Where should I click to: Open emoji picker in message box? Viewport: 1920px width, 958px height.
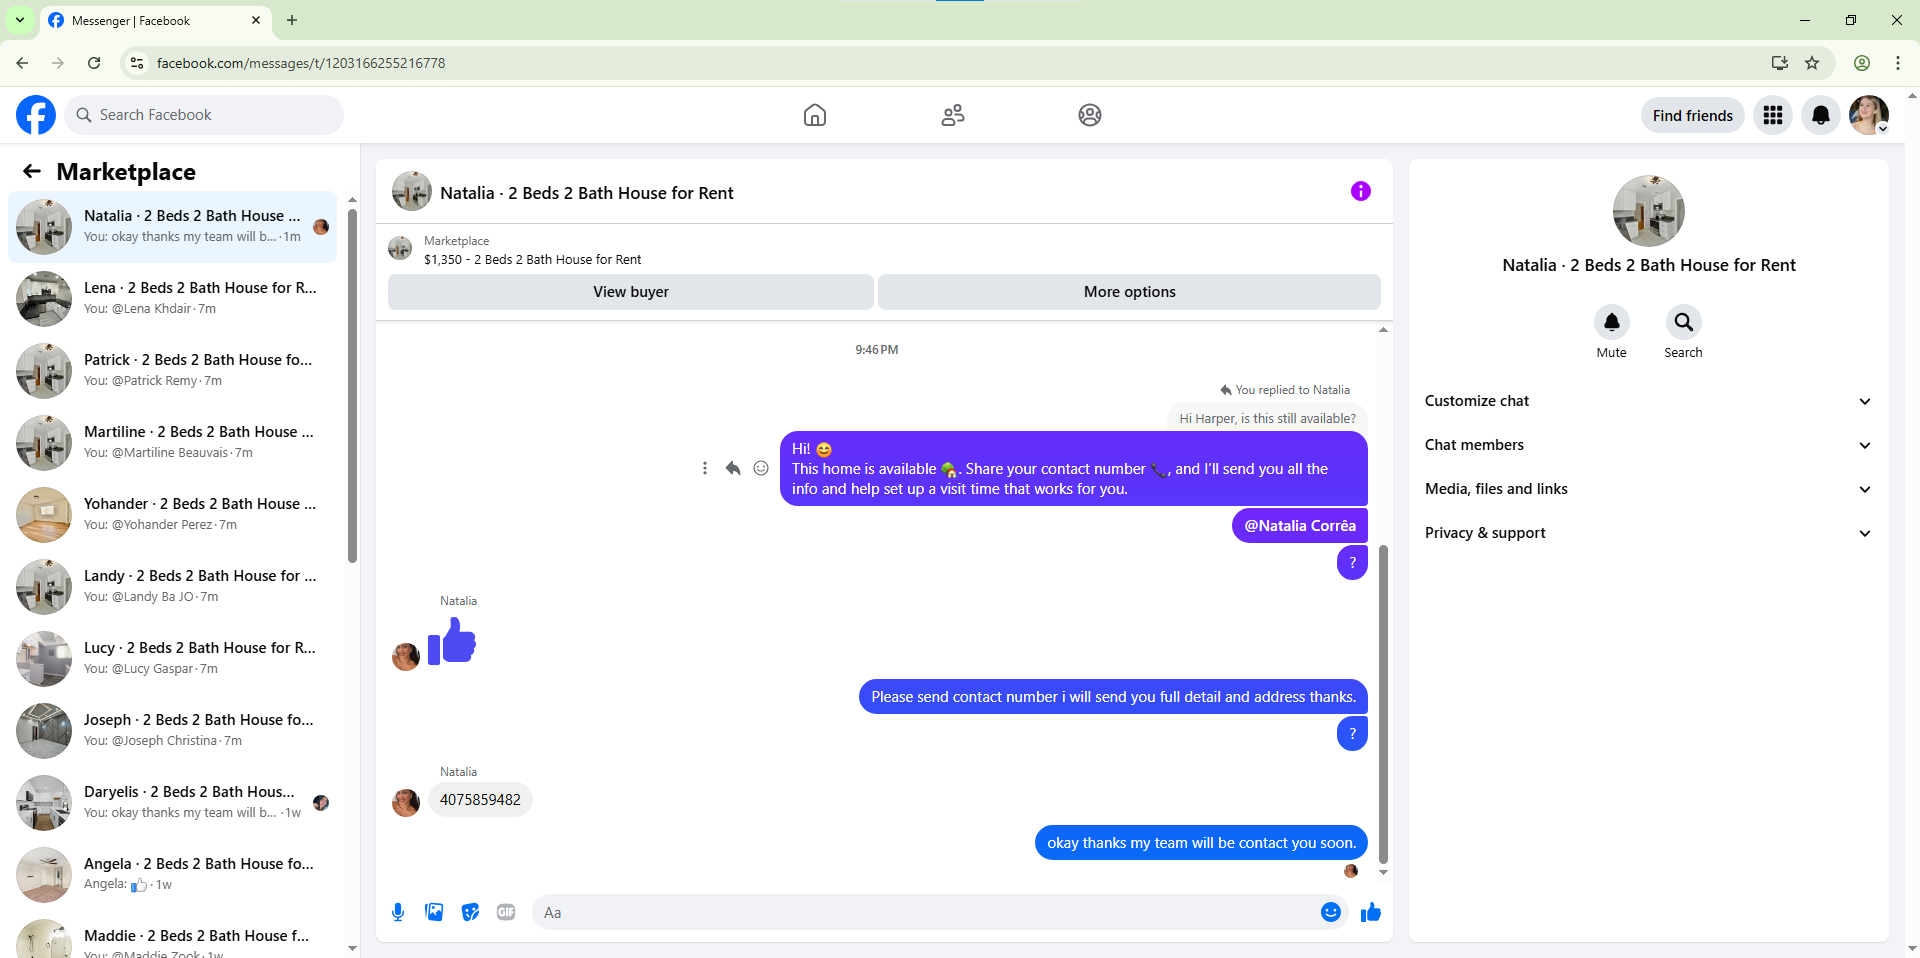pyautogui.click(x=1330, y=912)
